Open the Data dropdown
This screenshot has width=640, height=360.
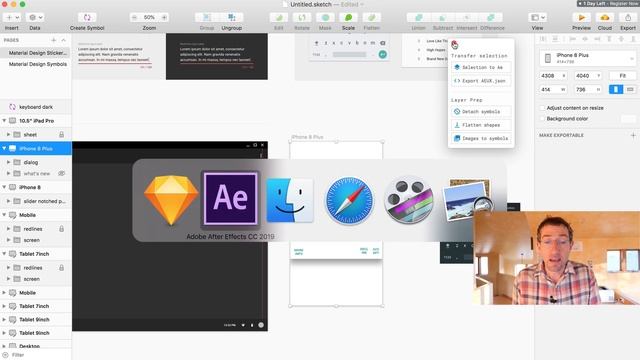click(x=35, y=18)
